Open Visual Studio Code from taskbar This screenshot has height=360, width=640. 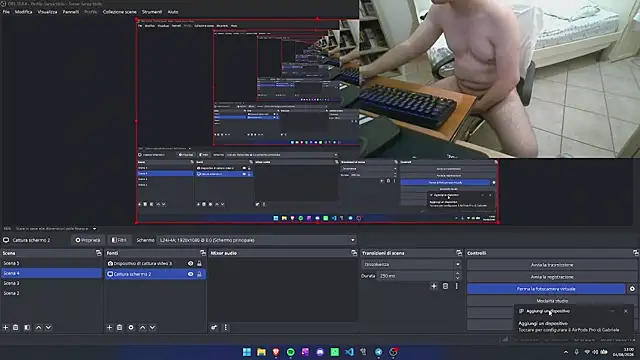[349, 352]
